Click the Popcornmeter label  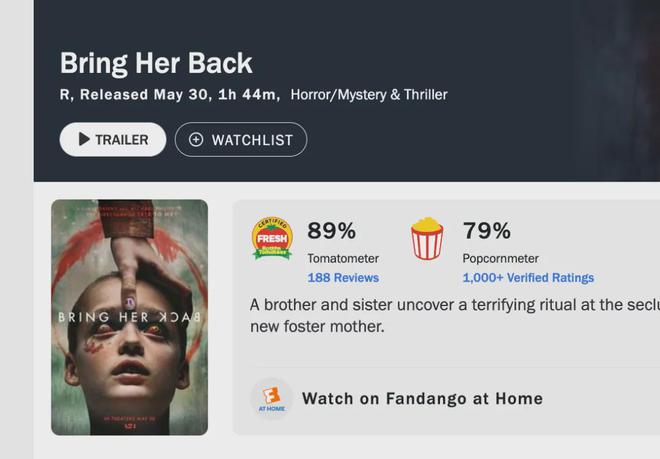point(500,259)
